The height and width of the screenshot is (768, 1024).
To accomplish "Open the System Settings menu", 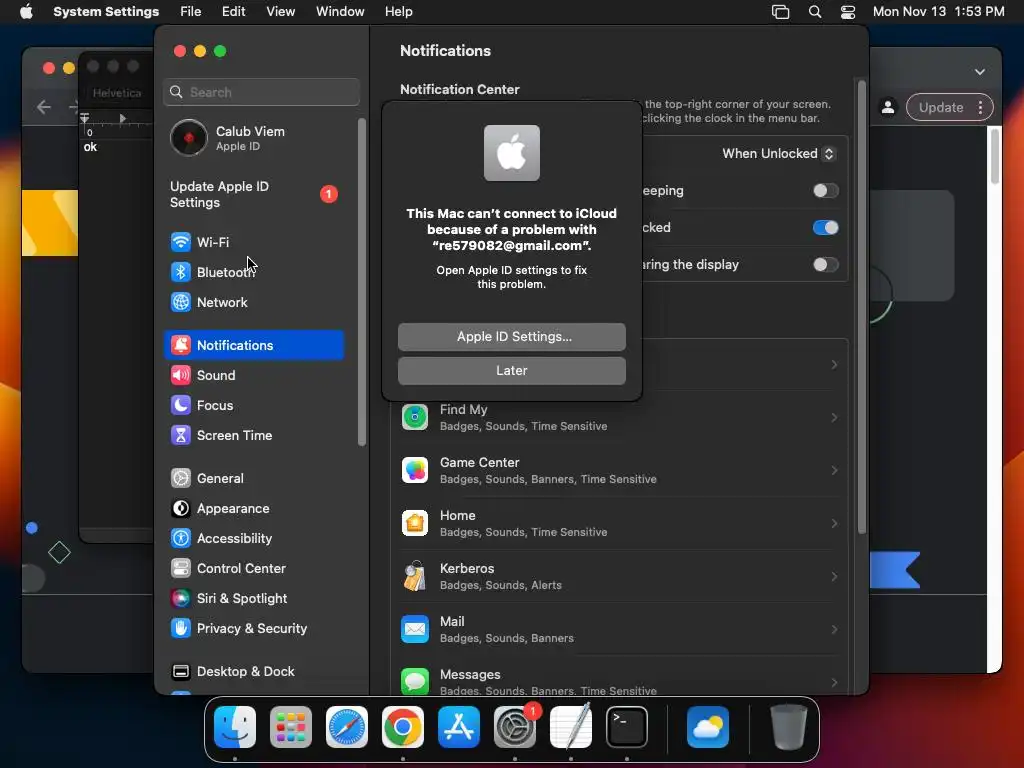I will point(106,12).
